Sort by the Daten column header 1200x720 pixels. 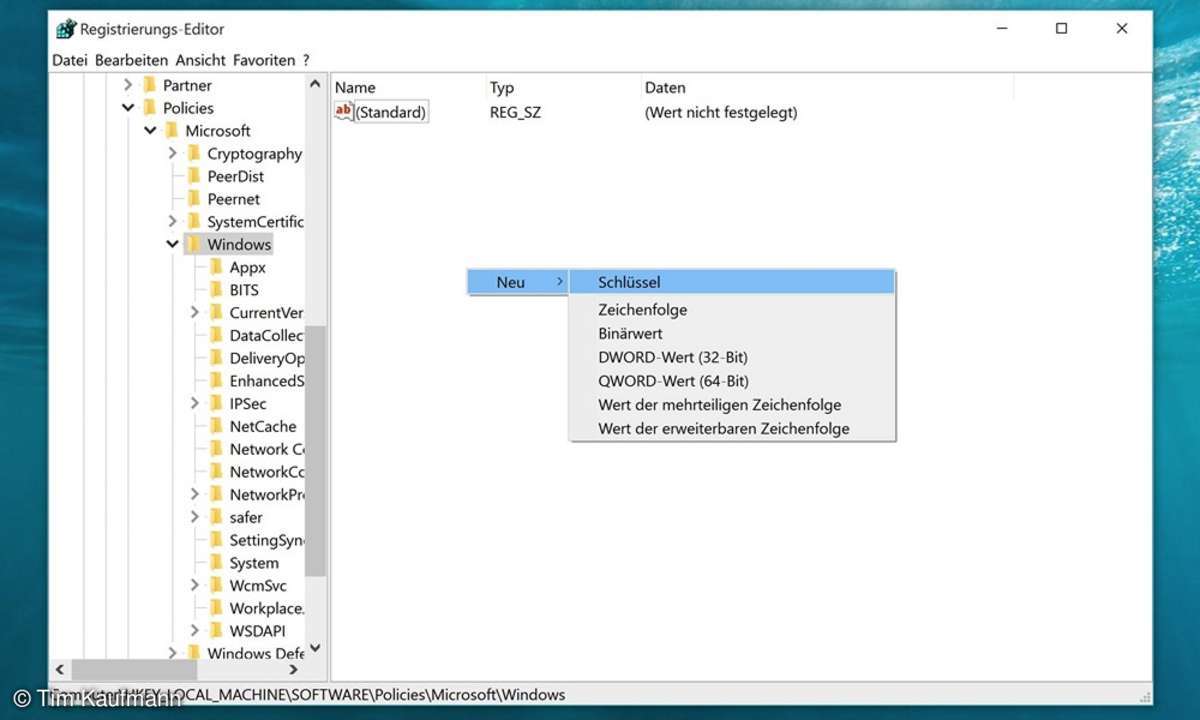tap(827, 87)
